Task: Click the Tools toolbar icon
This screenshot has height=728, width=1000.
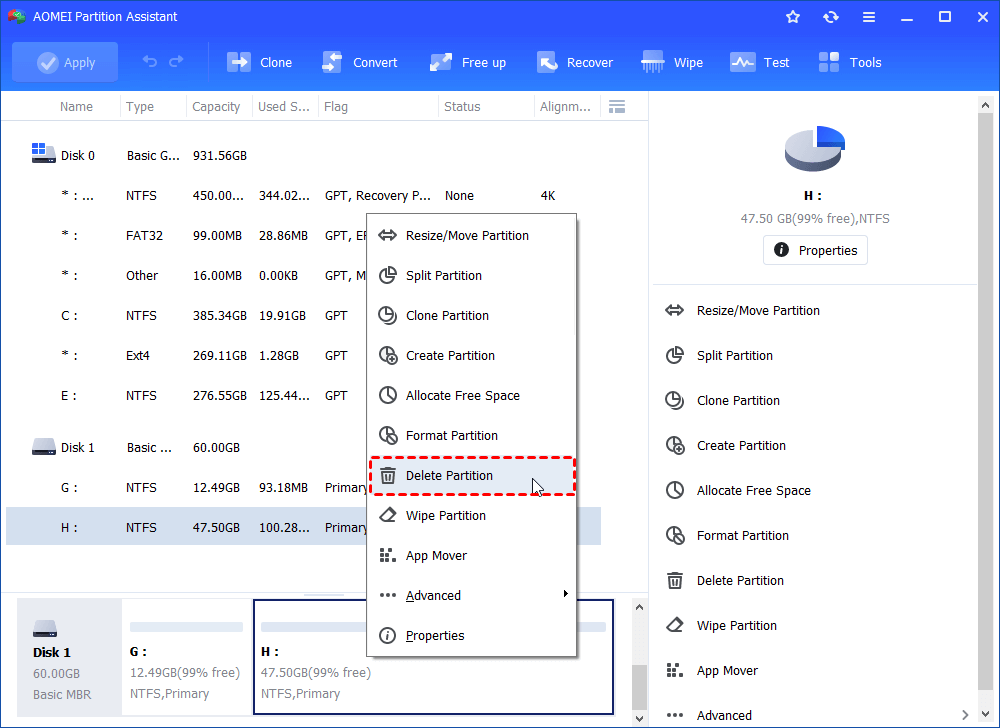Action: point(850,62)
